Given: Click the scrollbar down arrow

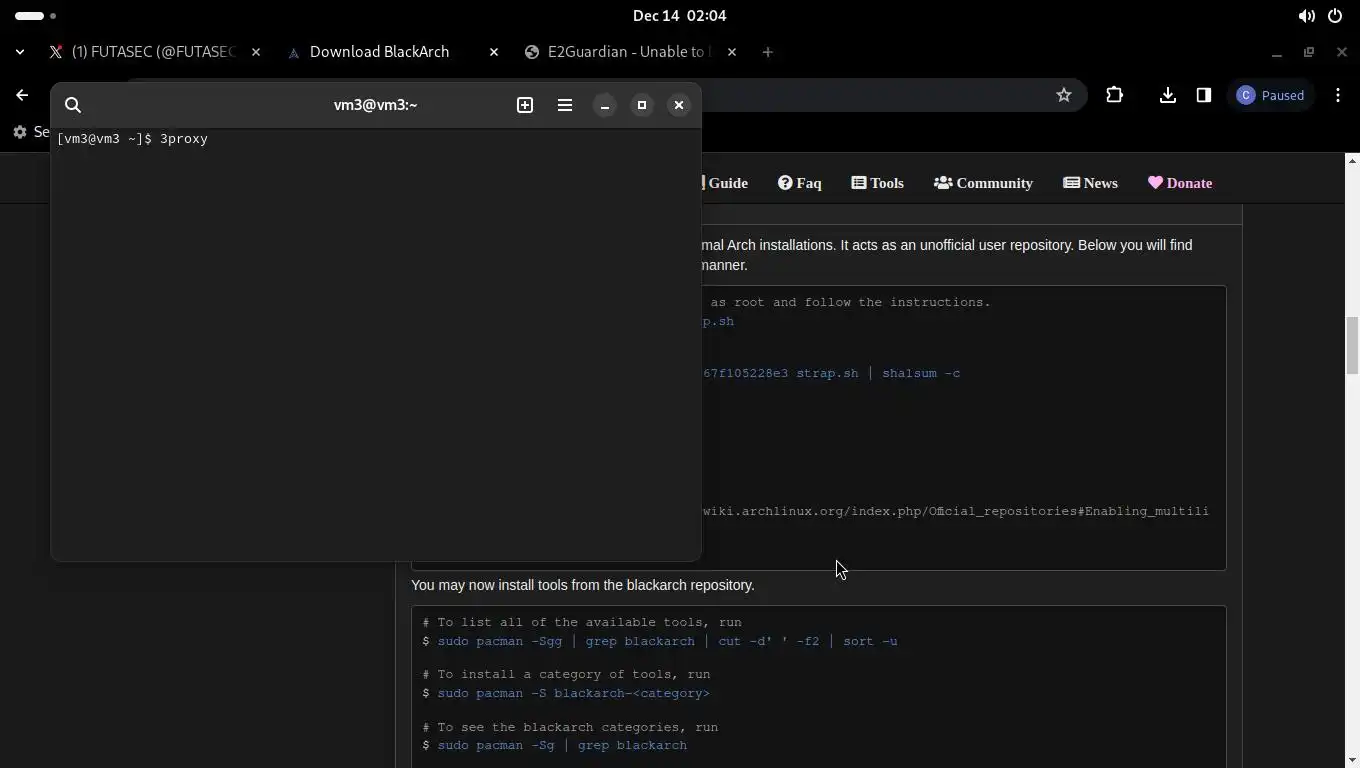Looking at the screenshot, I should coord(1352,760).
